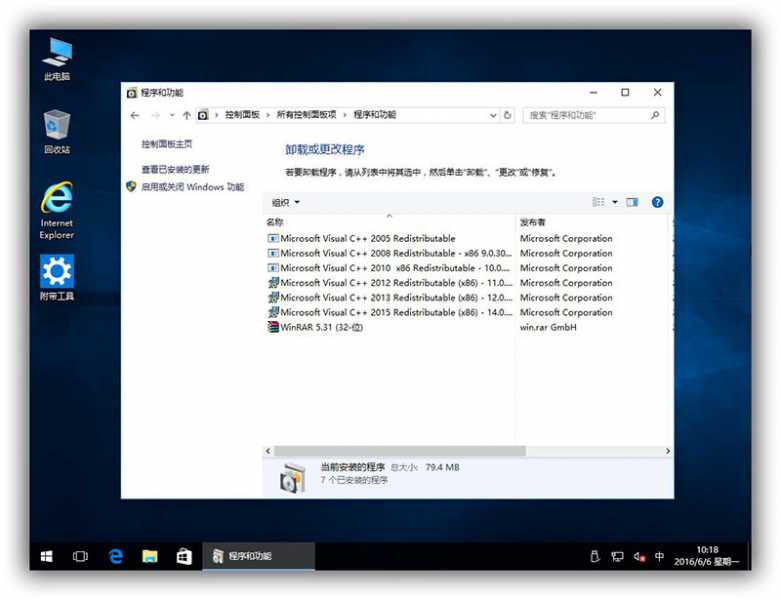Select 控制面板 breadcrumb
This screenshot has width=781, height=600.
point(242,115)
